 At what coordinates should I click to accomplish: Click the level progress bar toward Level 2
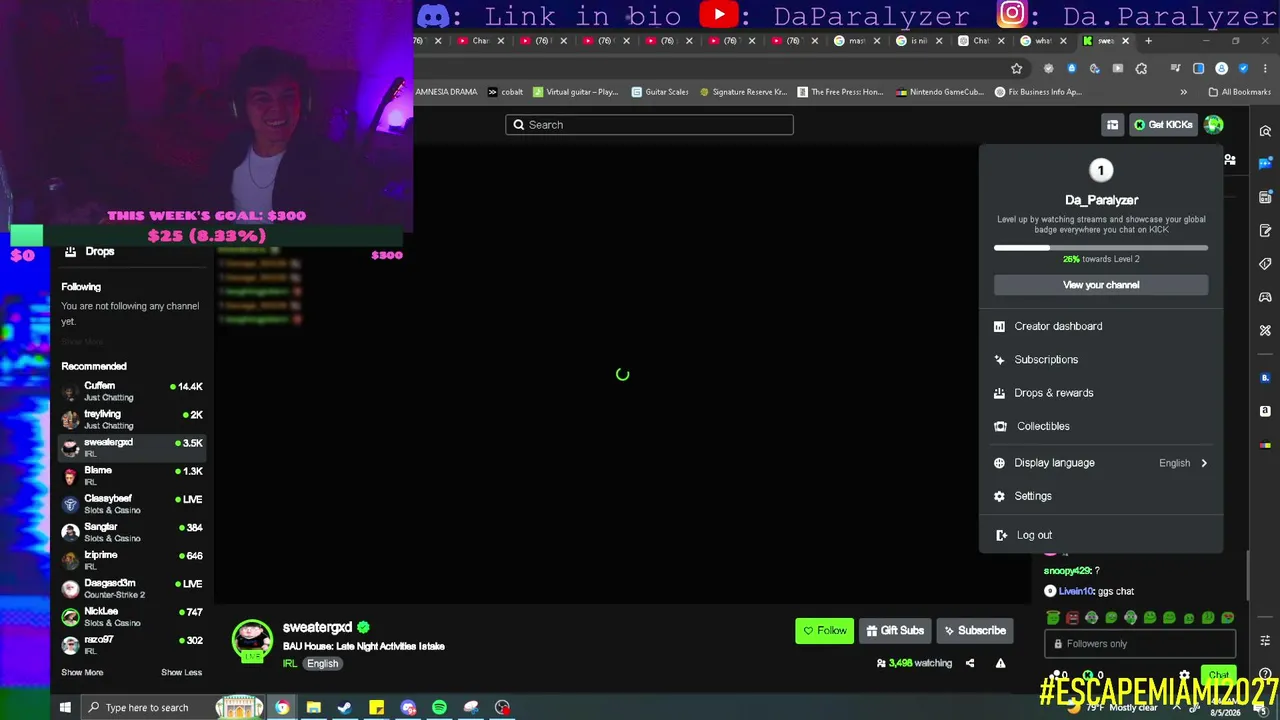click(1101, 247)
